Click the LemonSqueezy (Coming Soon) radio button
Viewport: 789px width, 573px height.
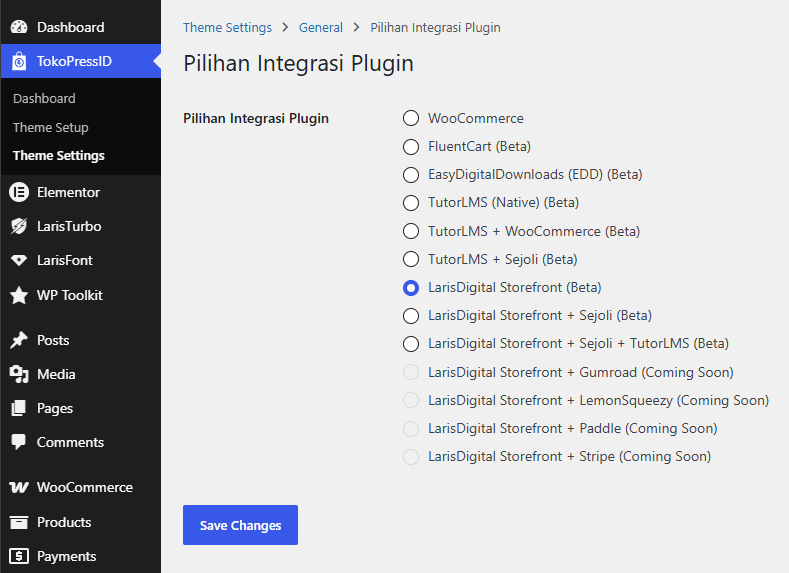pos(411,400)
